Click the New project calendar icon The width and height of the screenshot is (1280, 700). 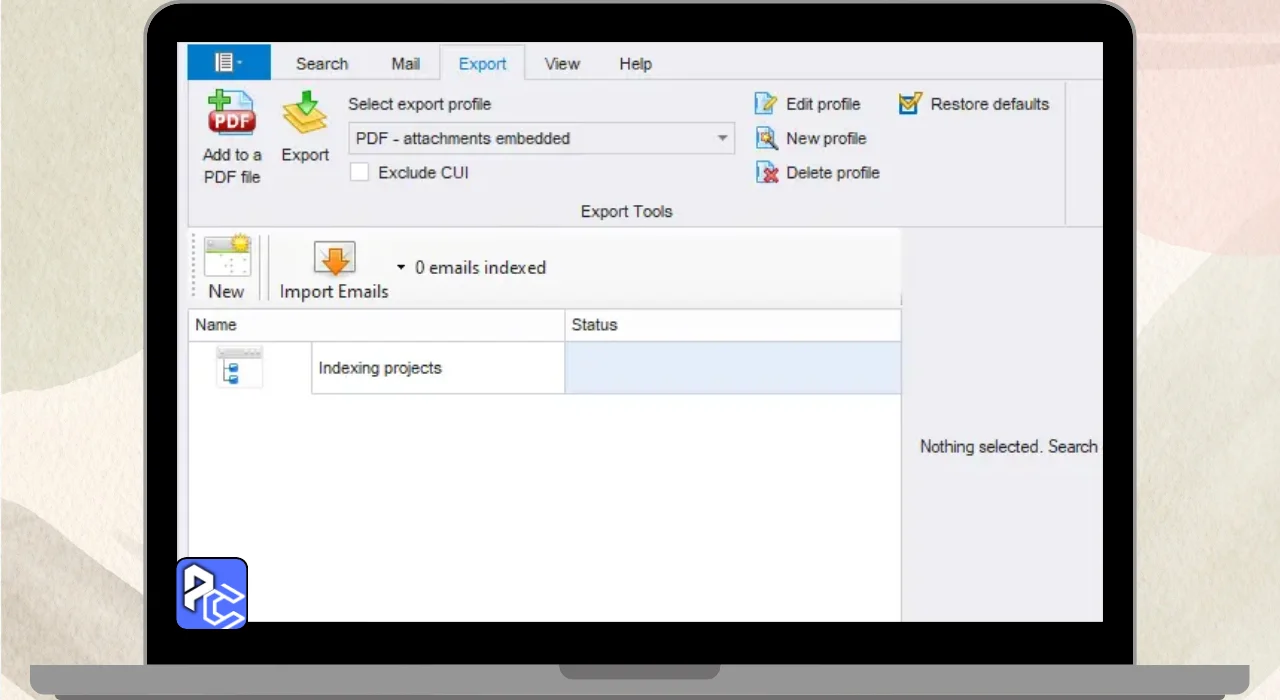(228, 257)
